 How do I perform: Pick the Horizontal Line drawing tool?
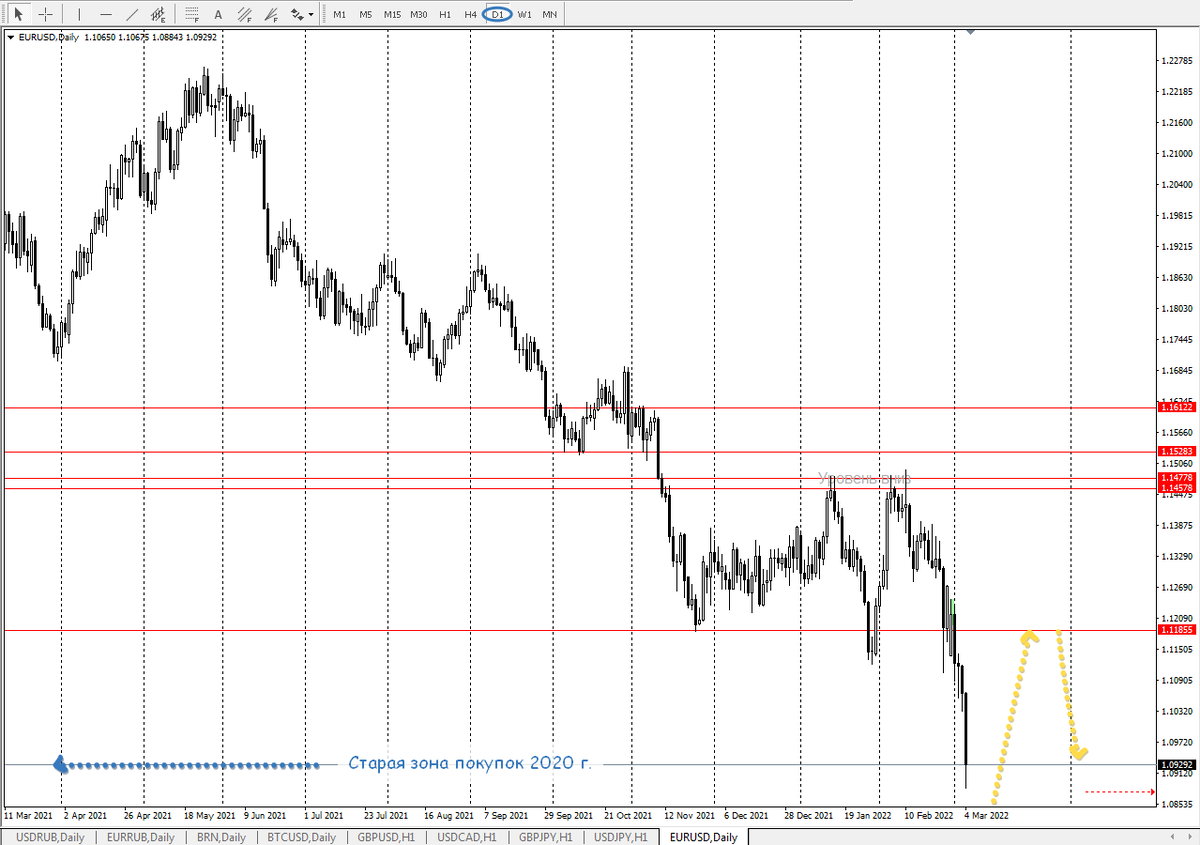click(x=106, y=14)
